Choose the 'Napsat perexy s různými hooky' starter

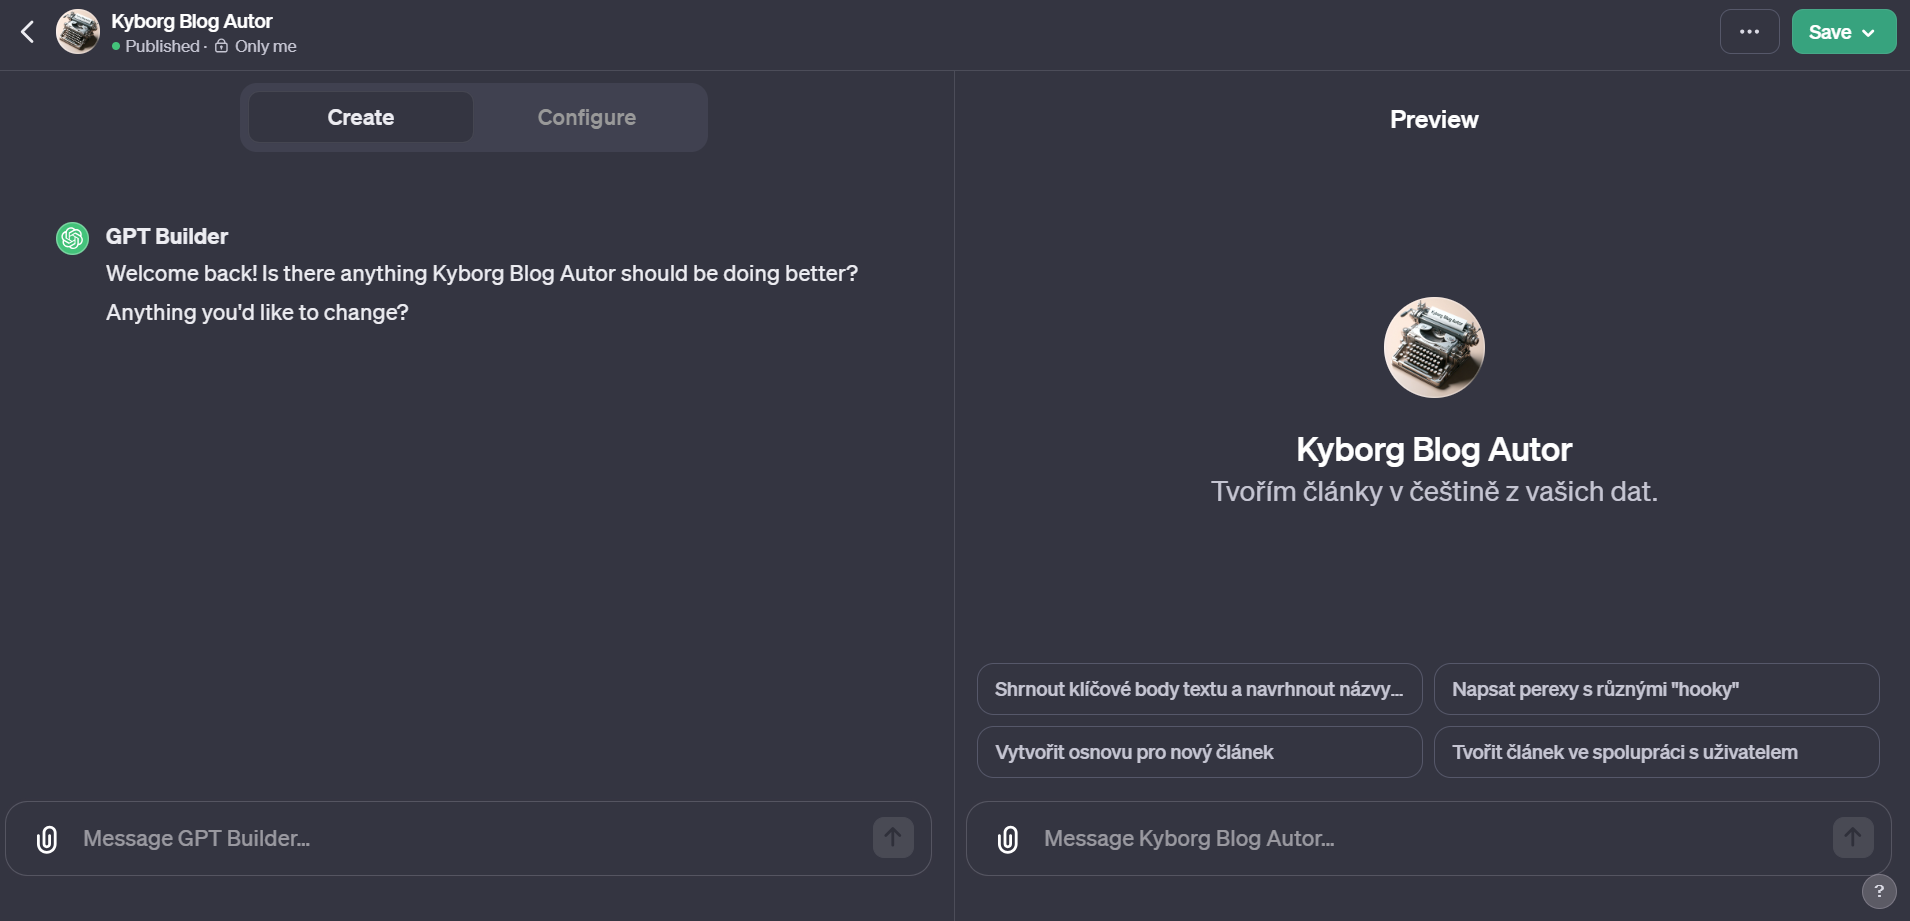(x=1656, y=689)
